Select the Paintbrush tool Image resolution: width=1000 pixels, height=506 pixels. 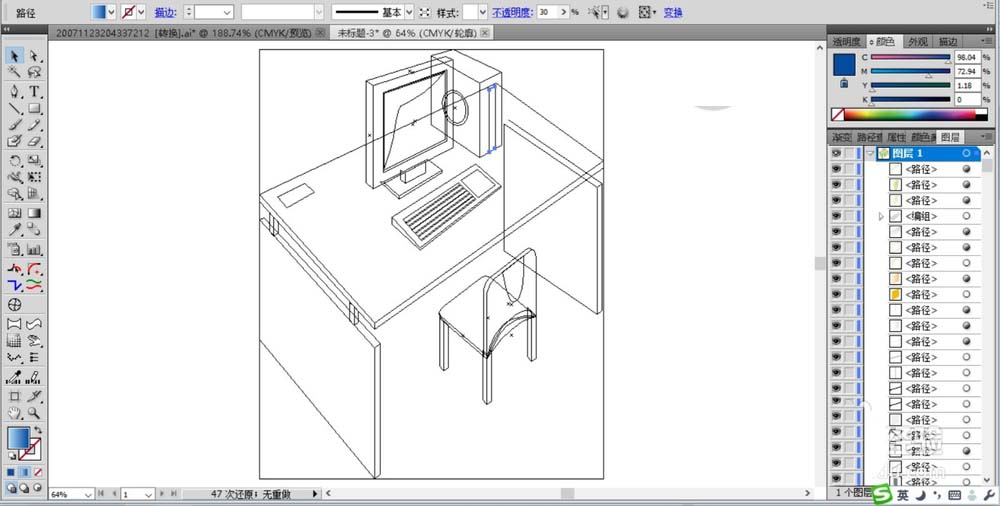[x=14, y=125]
